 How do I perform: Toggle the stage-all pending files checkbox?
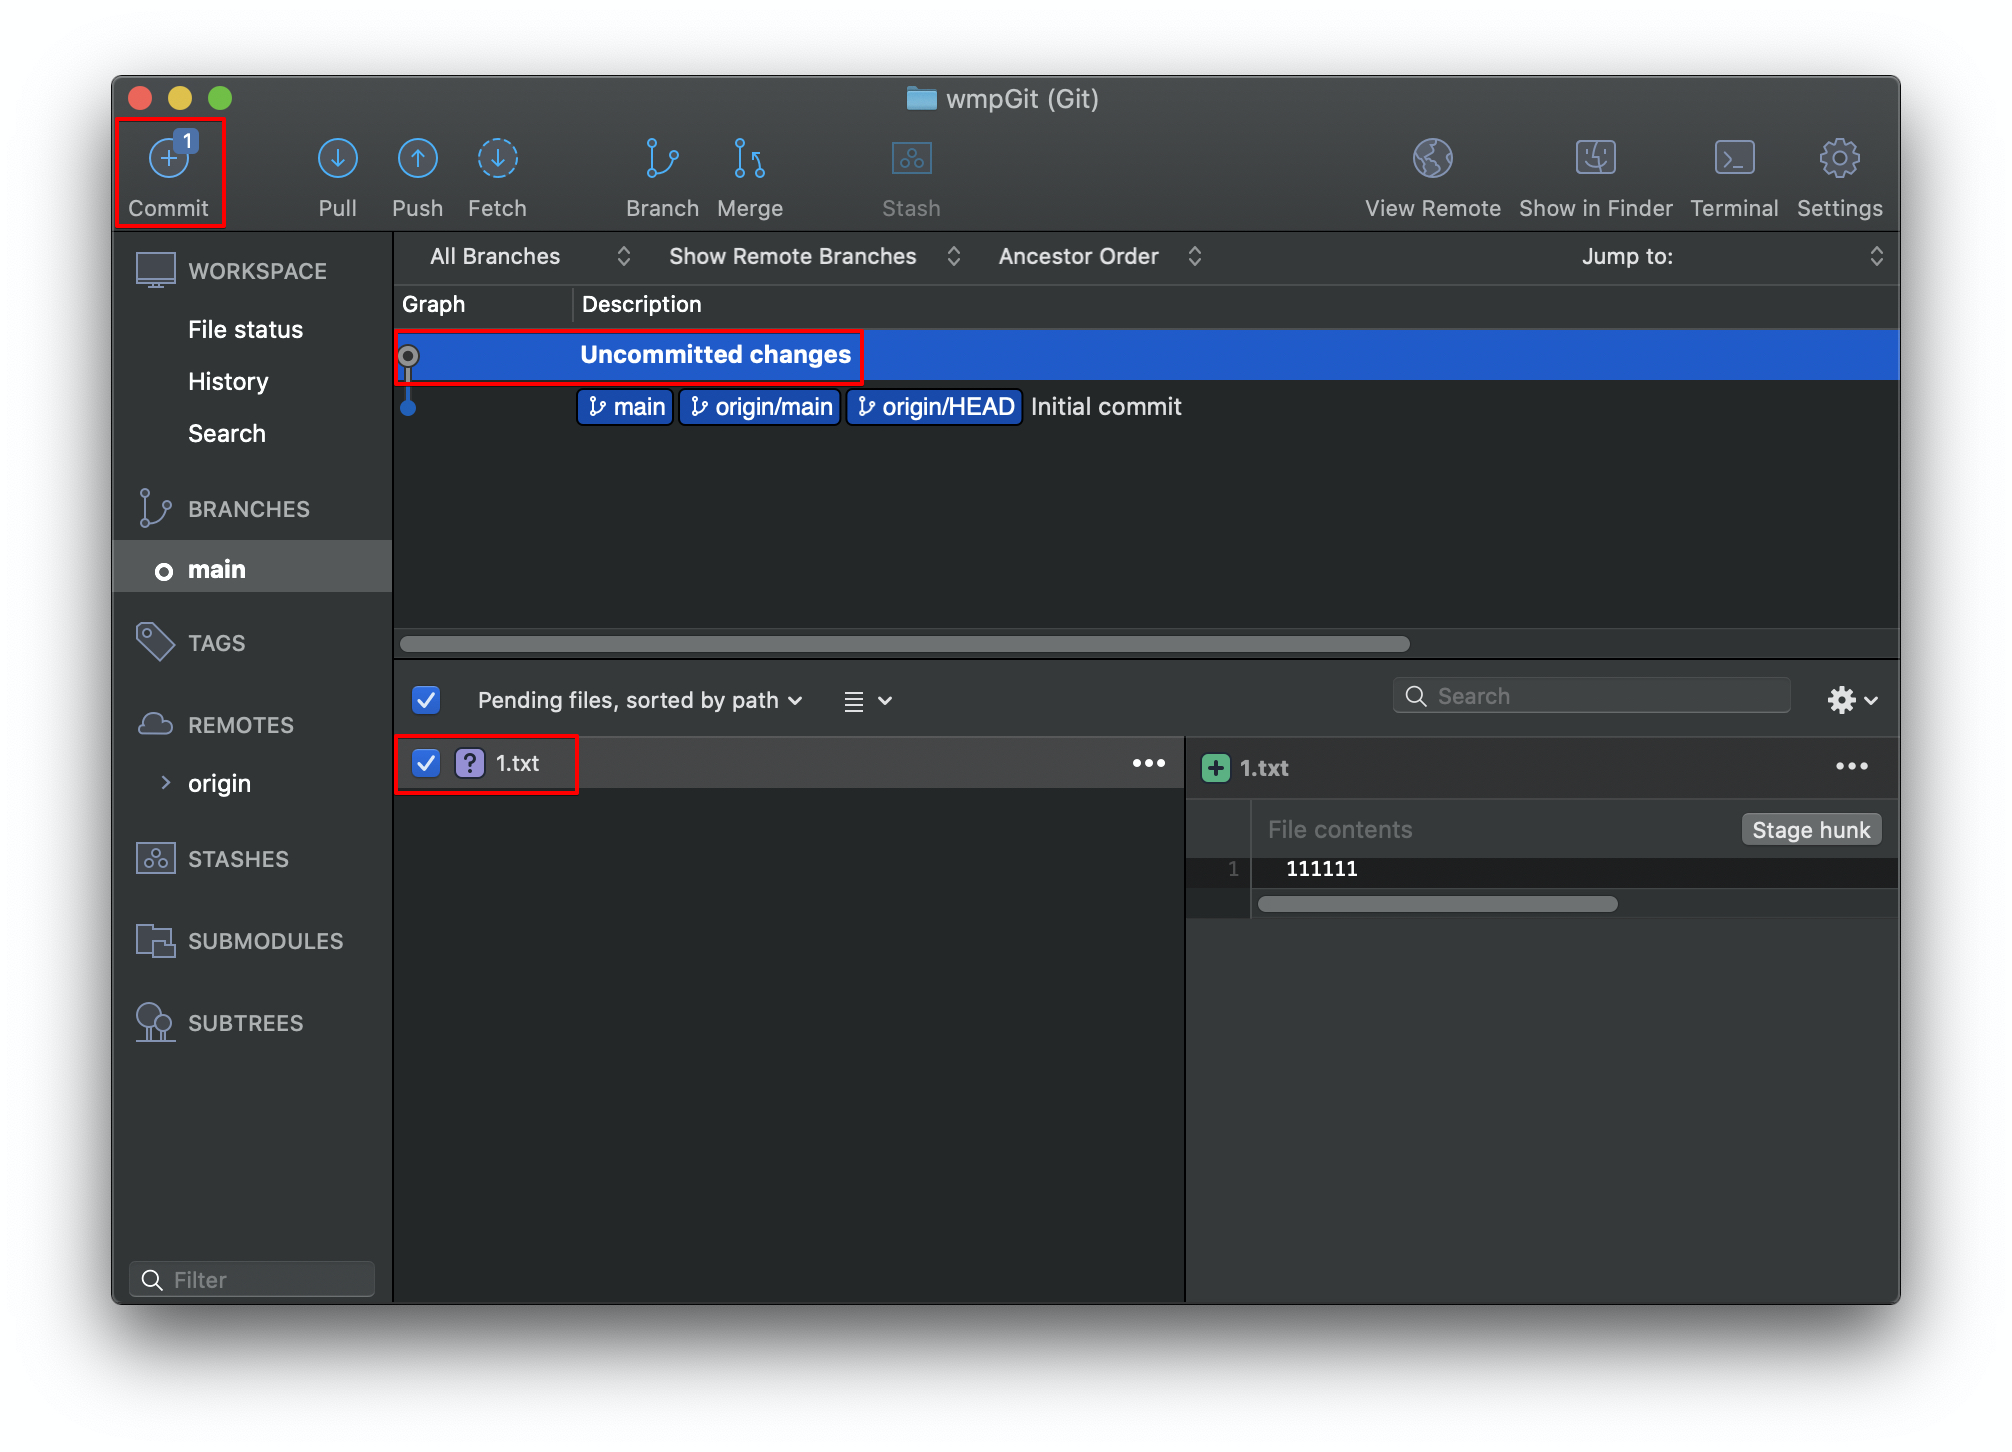(x=426, y=700)
